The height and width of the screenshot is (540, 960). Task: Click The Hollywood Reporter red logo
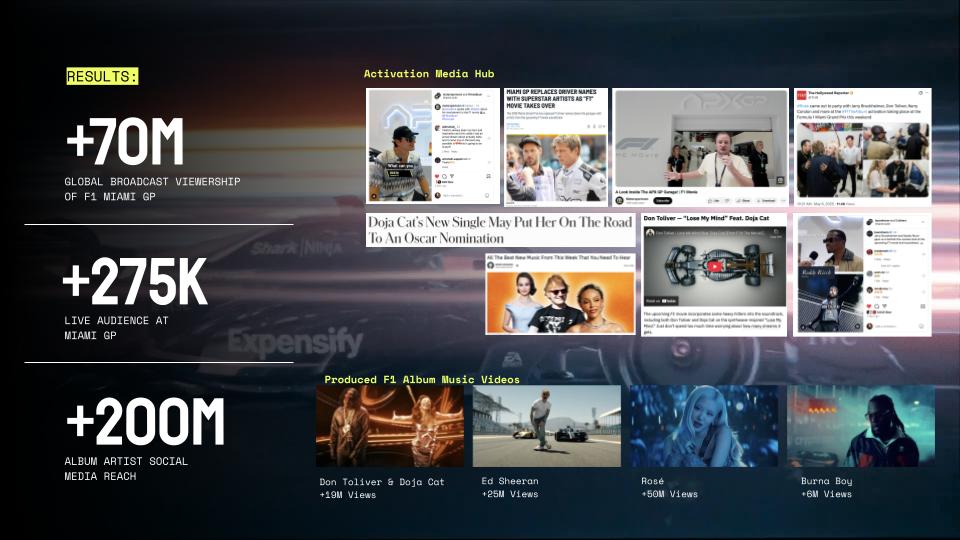pyautogui.click(x=801, y=95)
